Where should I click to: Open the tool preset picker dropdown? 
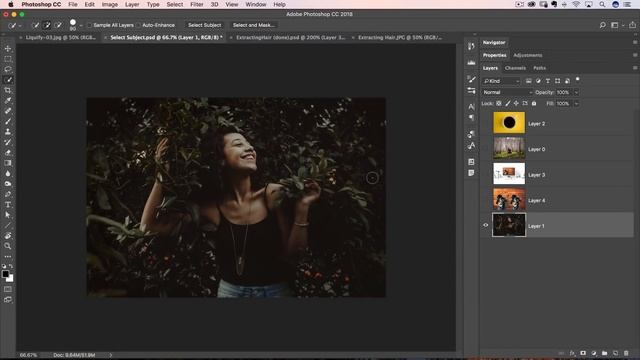20,26
